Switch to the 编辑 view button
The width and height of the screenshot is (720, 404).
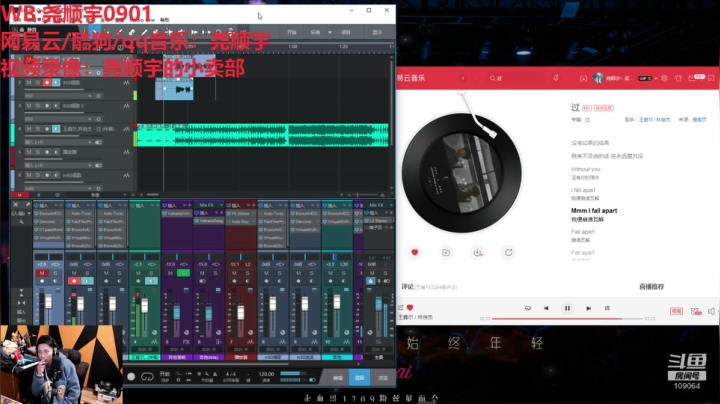pos(338,377)
